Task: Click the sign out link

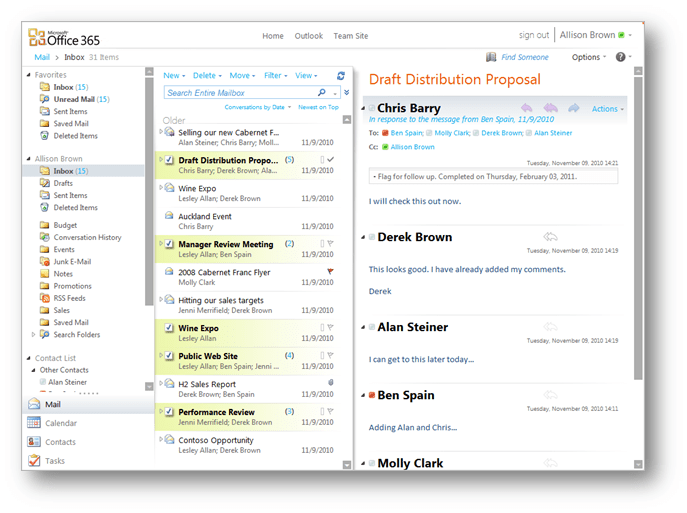Action: (x=534, y=35)
